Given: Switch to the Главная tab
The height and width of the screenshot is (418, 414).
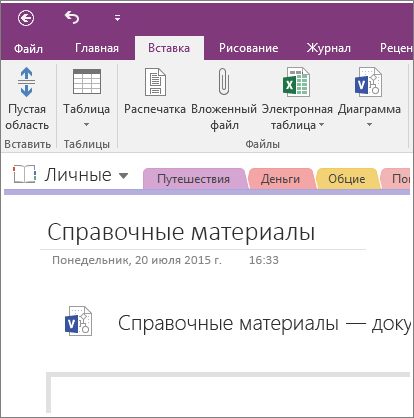Looking at the screenshot, I should coord(97,48).
